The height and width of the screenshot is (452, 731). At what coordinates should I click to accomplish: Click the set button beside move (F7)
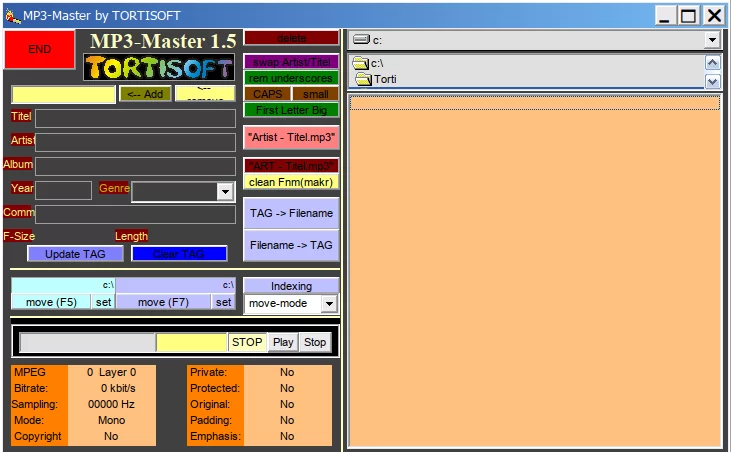click(223, 302)
